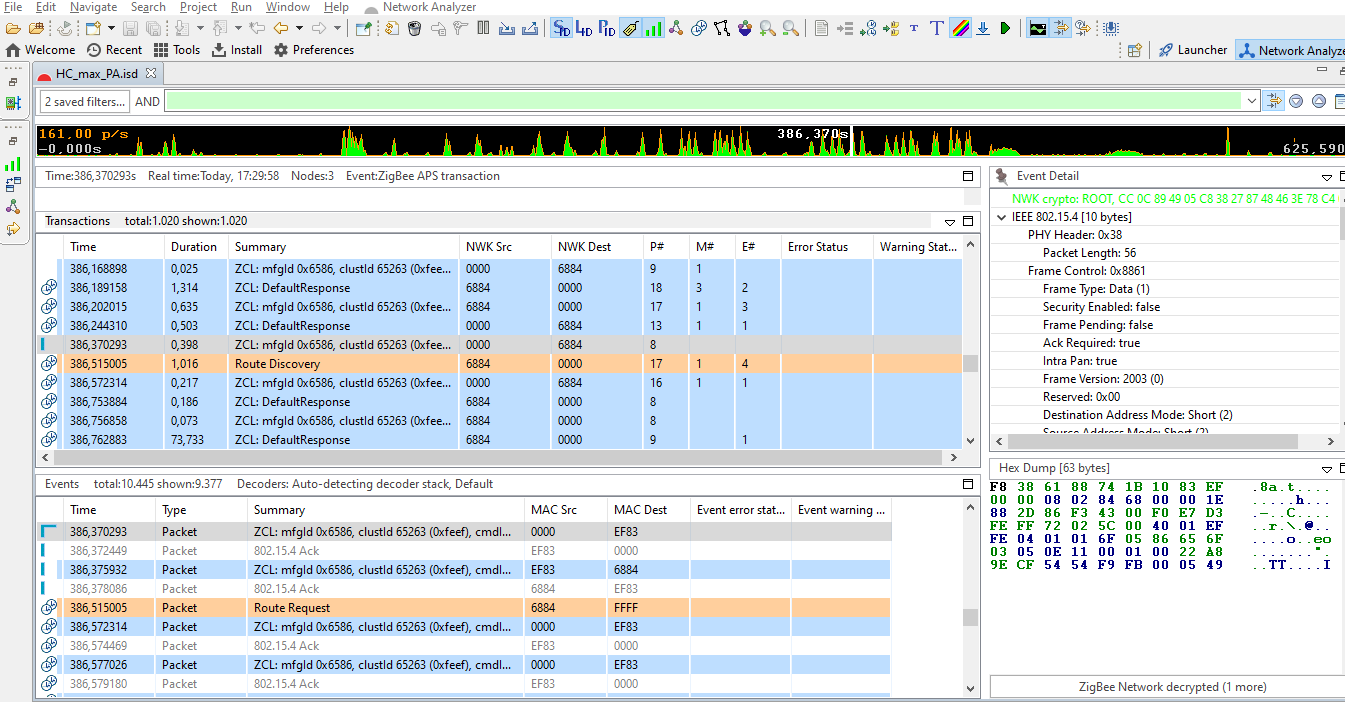1345x702 pixels.
Task: Open the Navigate menu
Action: pyautogui.click(x=93, y=7)
